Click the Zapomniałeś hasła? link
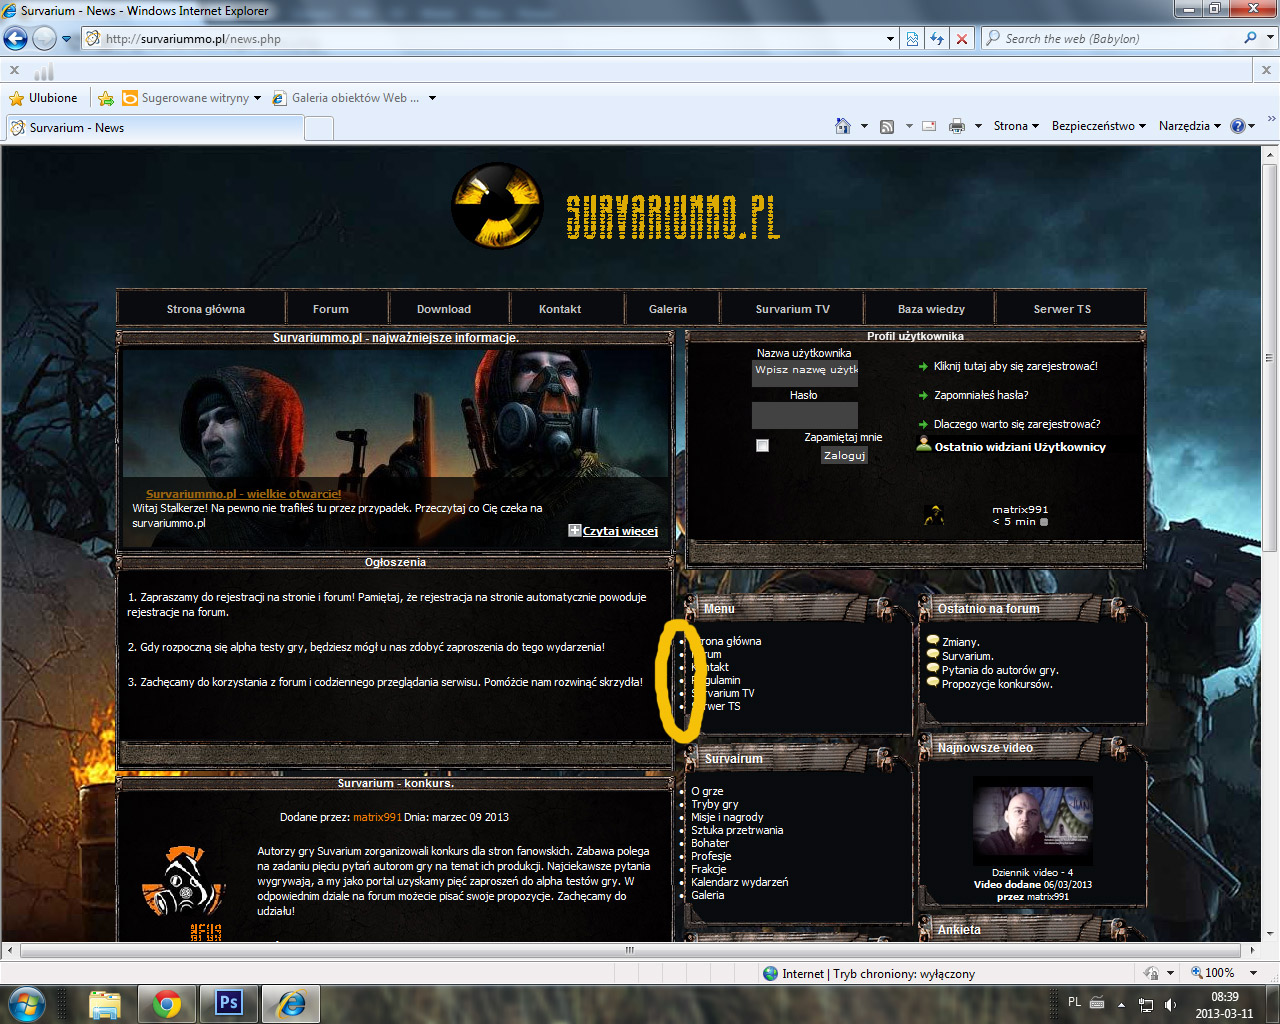This screenshot has height=1024, width=1280. [x=981, y=395]
